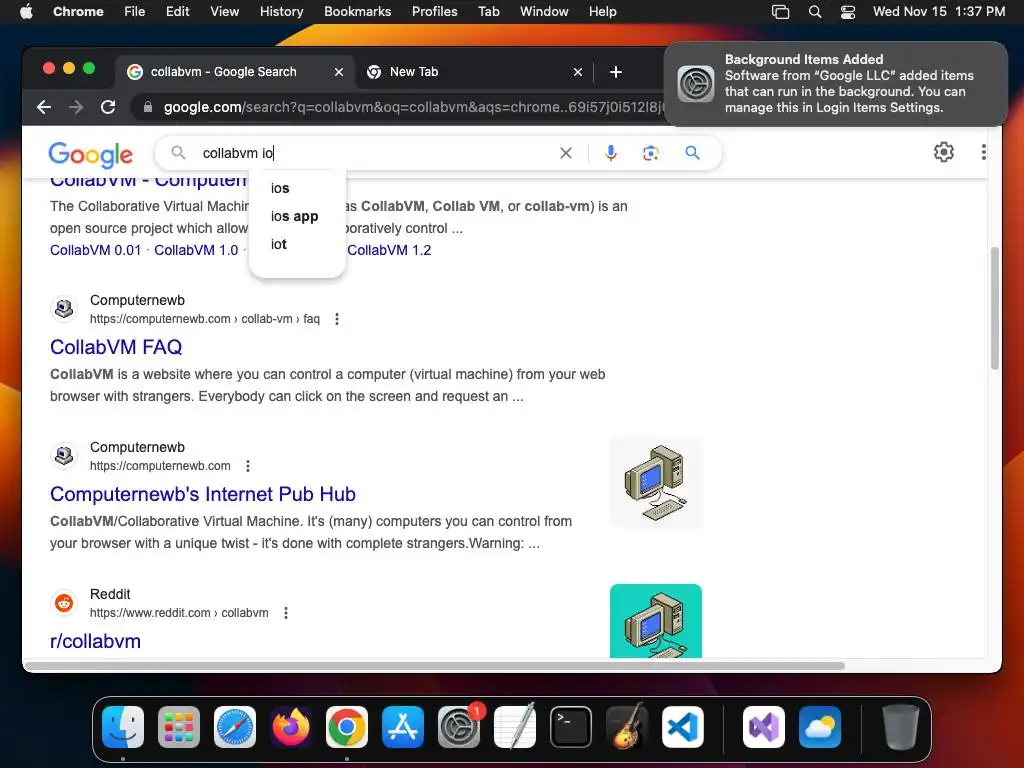The image size is (1024, 768).
Task: Open the CollabVM FAQ link
Action: point(116,347)
